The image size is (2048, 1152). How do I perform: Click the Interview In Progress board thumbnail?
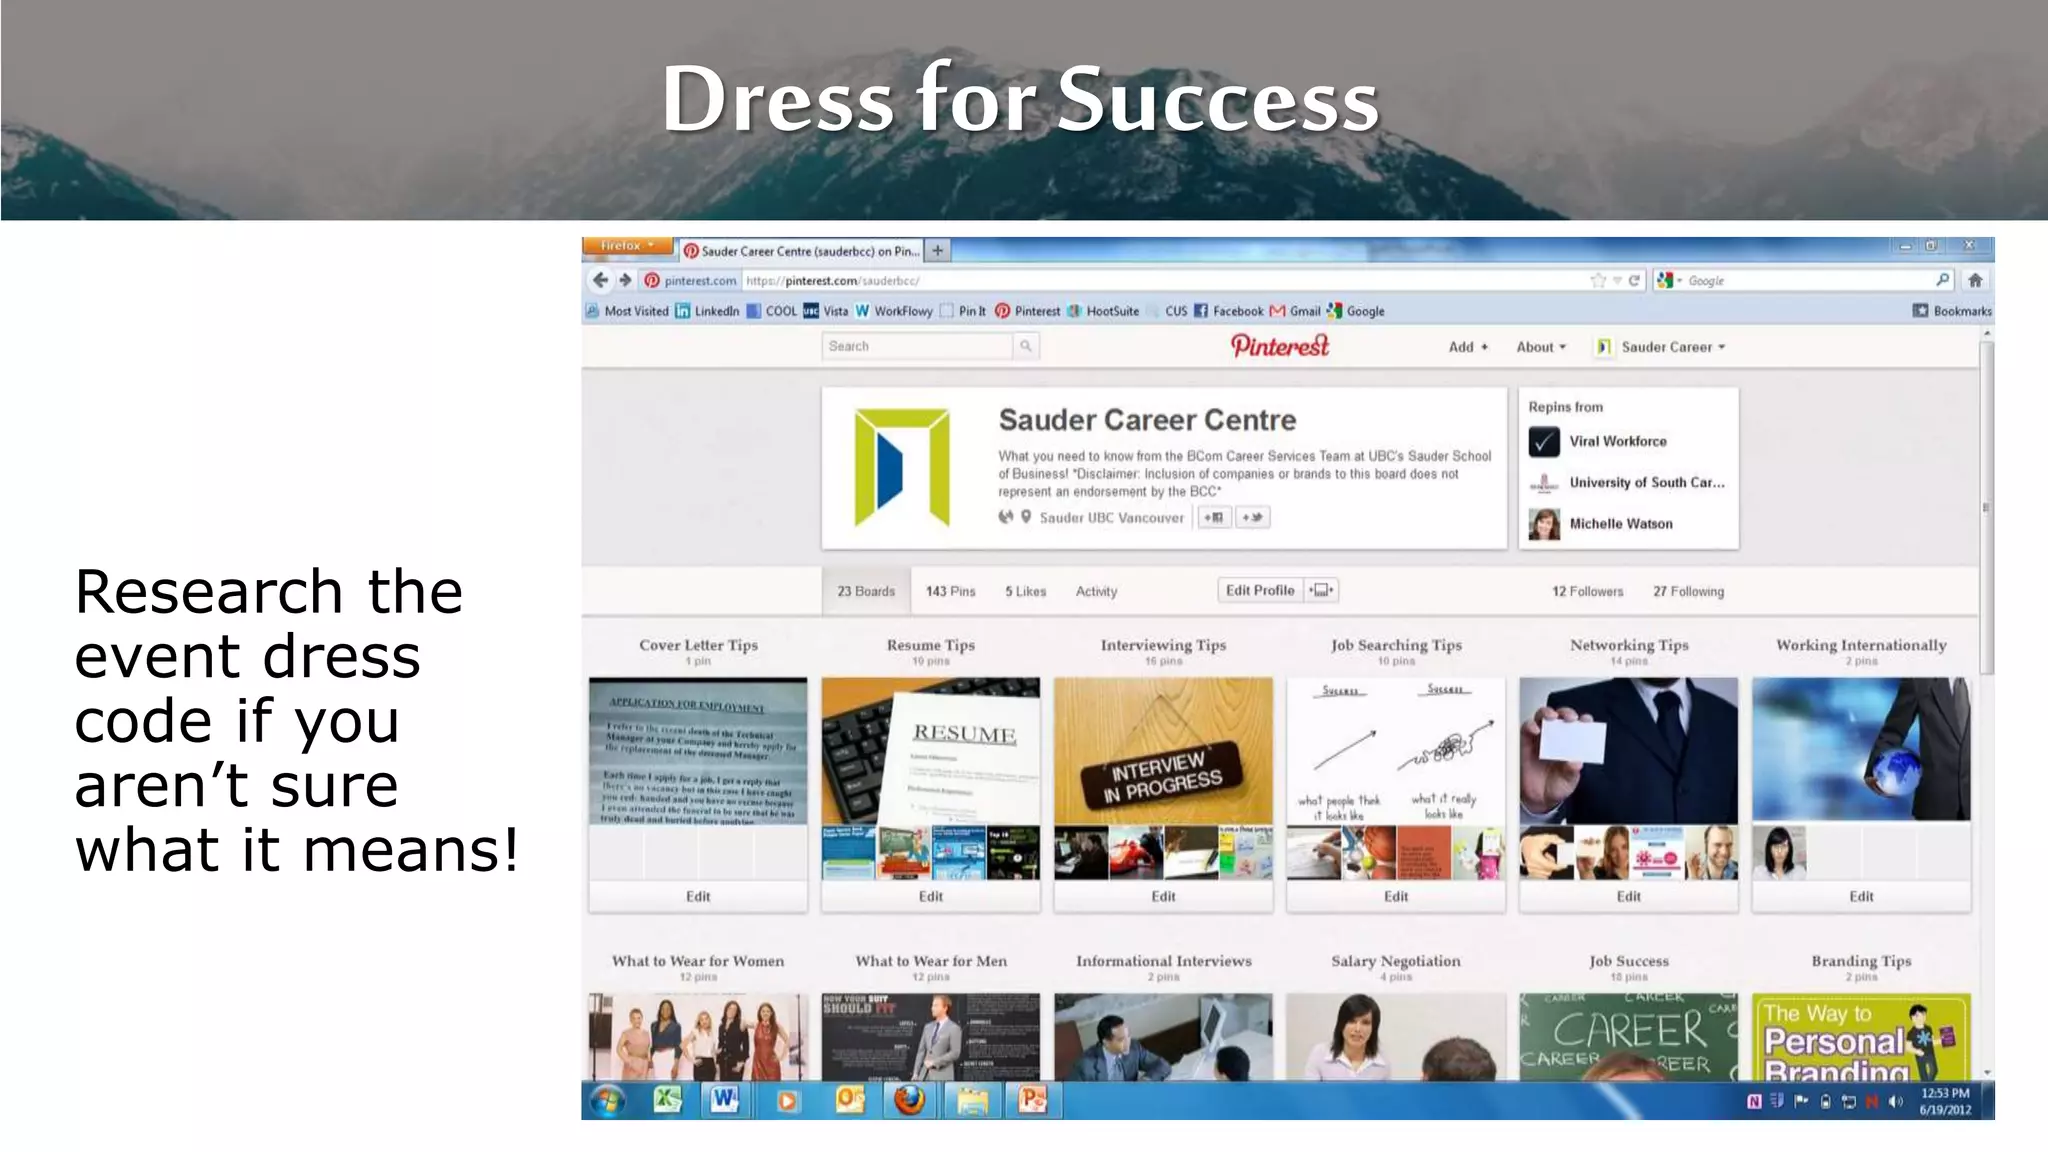(x=1163, y=749)
